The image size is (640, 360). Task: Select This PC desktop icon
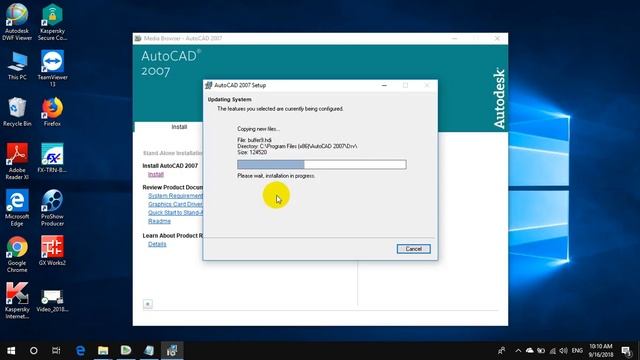pos(17,65)
